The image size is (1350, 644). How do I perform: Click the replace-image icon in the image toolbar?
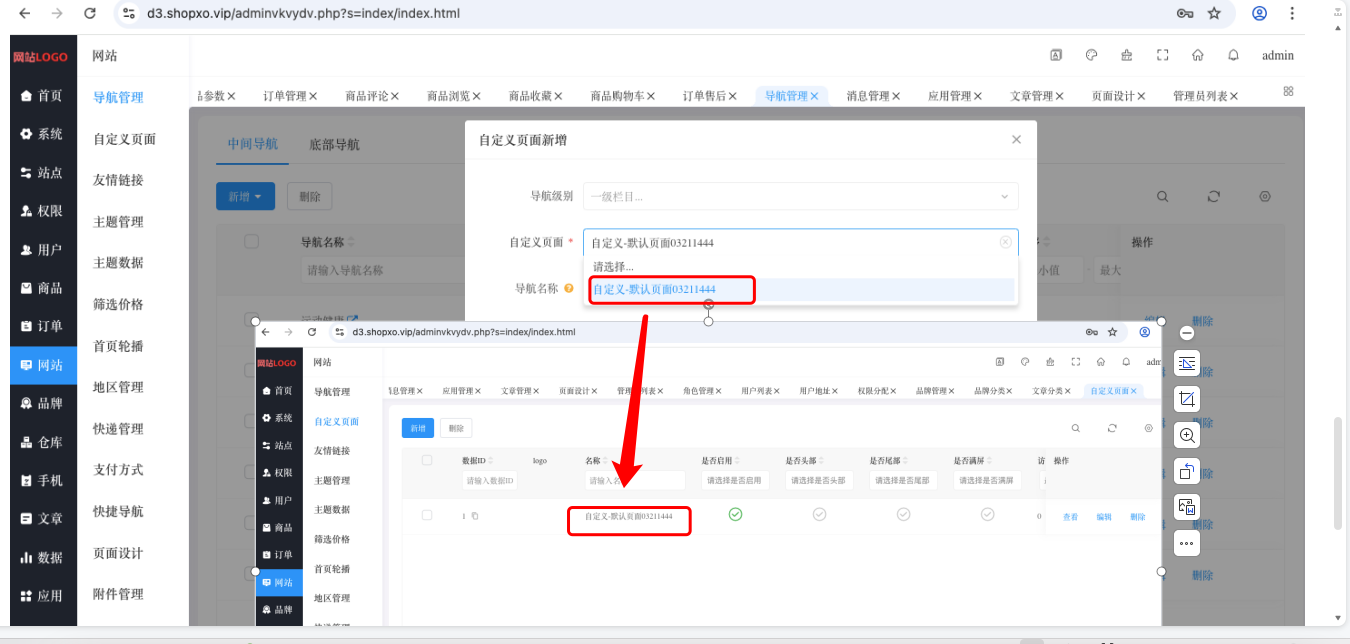(x=1187, y=507)
